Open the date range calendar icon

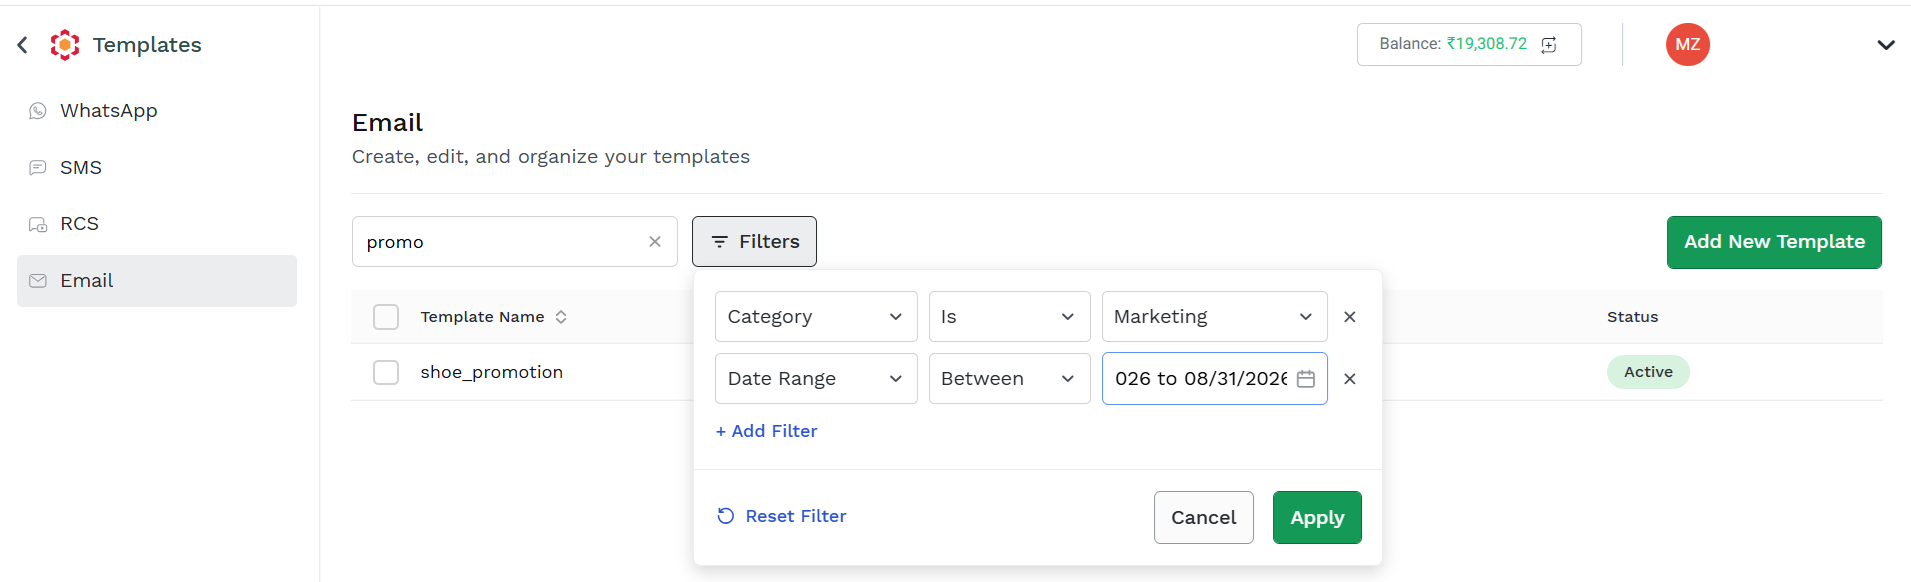(1306, 379)
